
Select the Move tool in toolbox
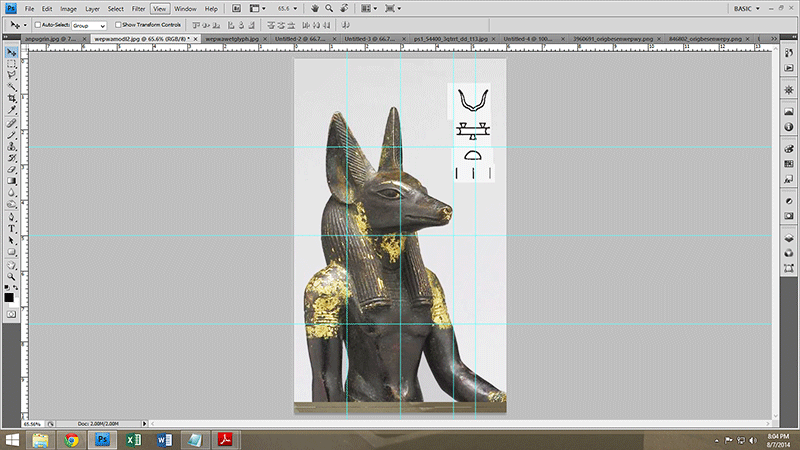pyautogui.click(x=11, y=52)
